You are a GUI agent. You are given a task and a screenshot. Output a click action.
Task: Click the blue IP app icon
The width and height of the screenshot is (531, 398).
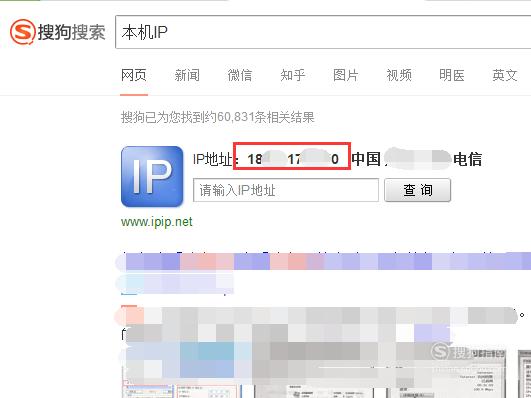(x=152, y=176)
